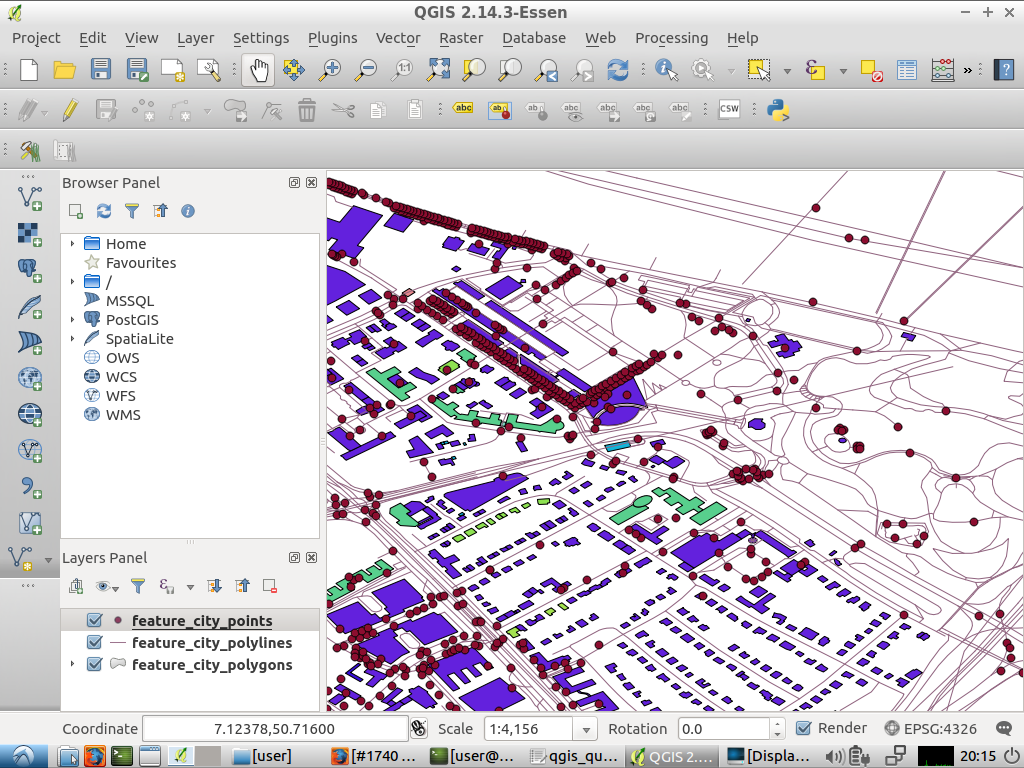
Task: Switch to the [user] taskbar window
Action: pos(263,756)
